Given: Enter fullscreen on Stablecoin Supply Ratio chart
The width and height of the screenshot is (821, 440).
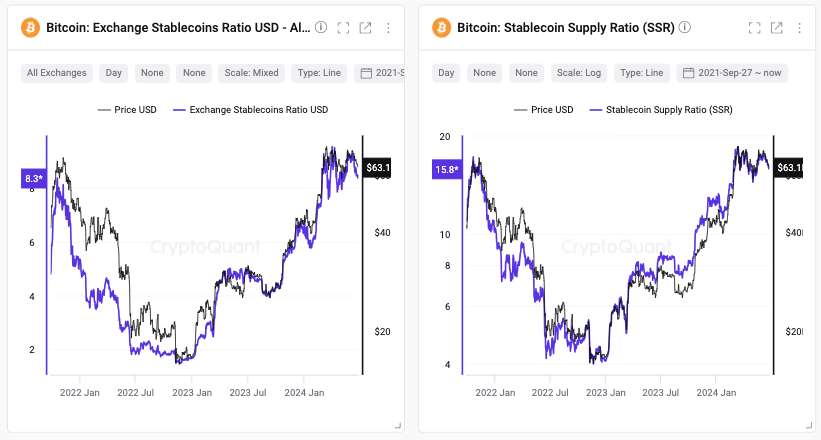Looking at the screenshot, I should (x=754, y=28).
